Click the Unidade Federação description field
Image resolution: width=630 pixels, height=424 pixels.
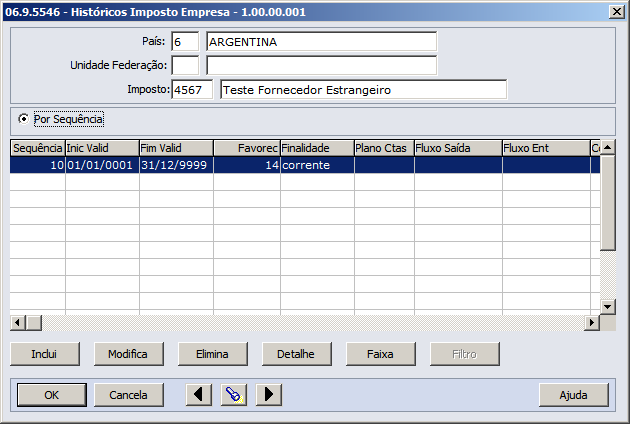(x=321, y=65)
